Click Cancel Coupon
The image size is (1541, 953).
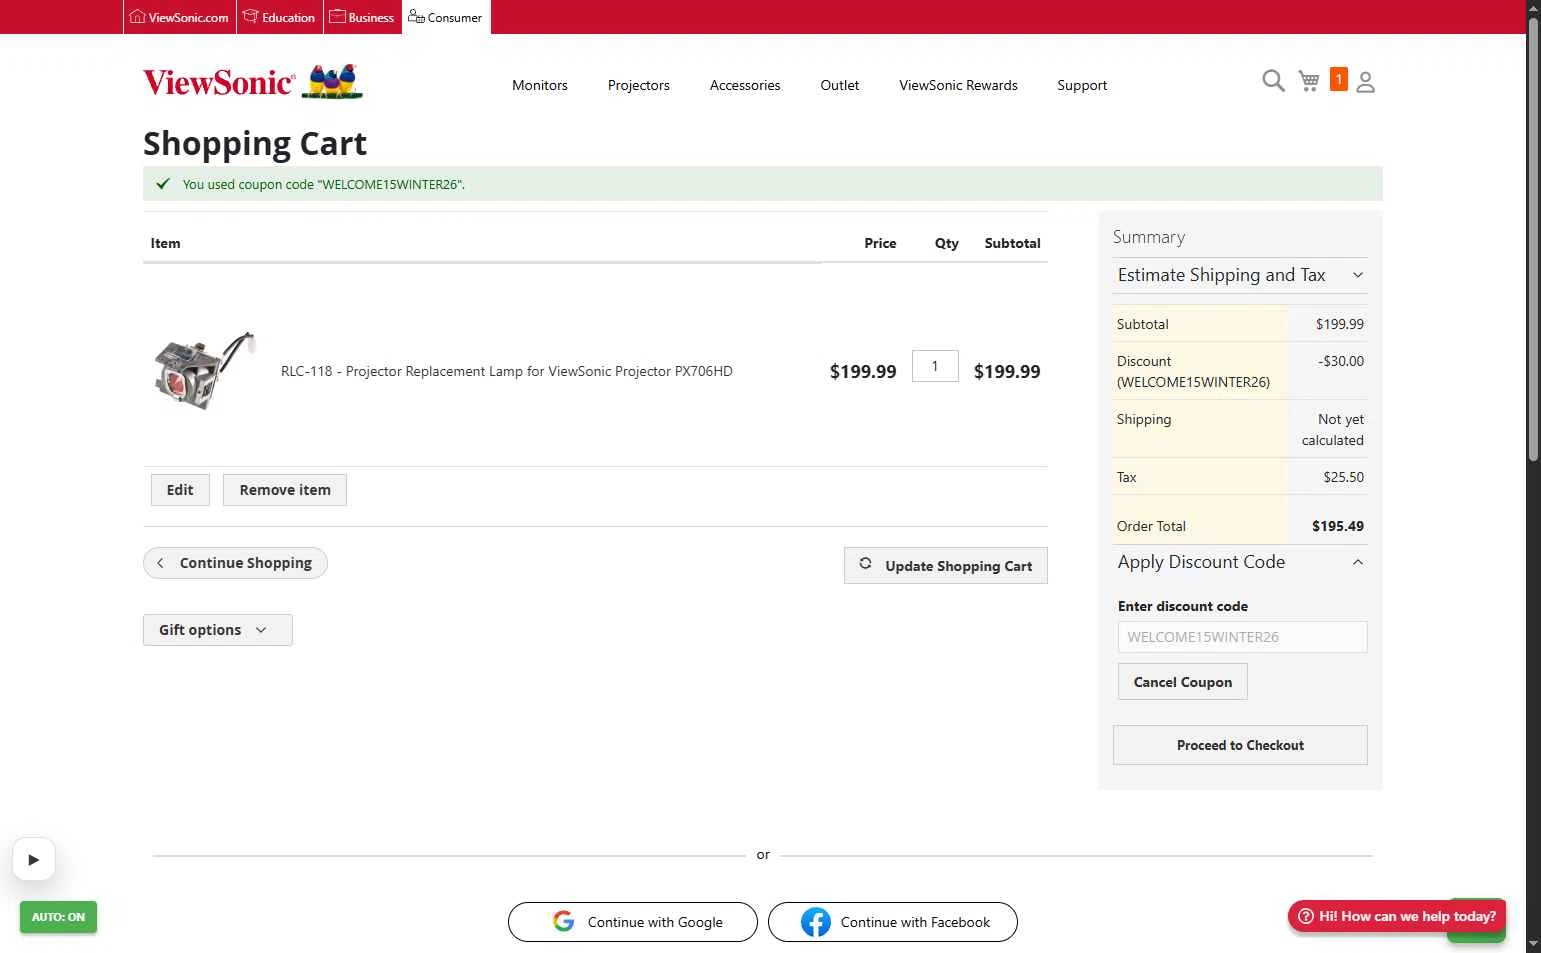click(x=1183, y=682)
